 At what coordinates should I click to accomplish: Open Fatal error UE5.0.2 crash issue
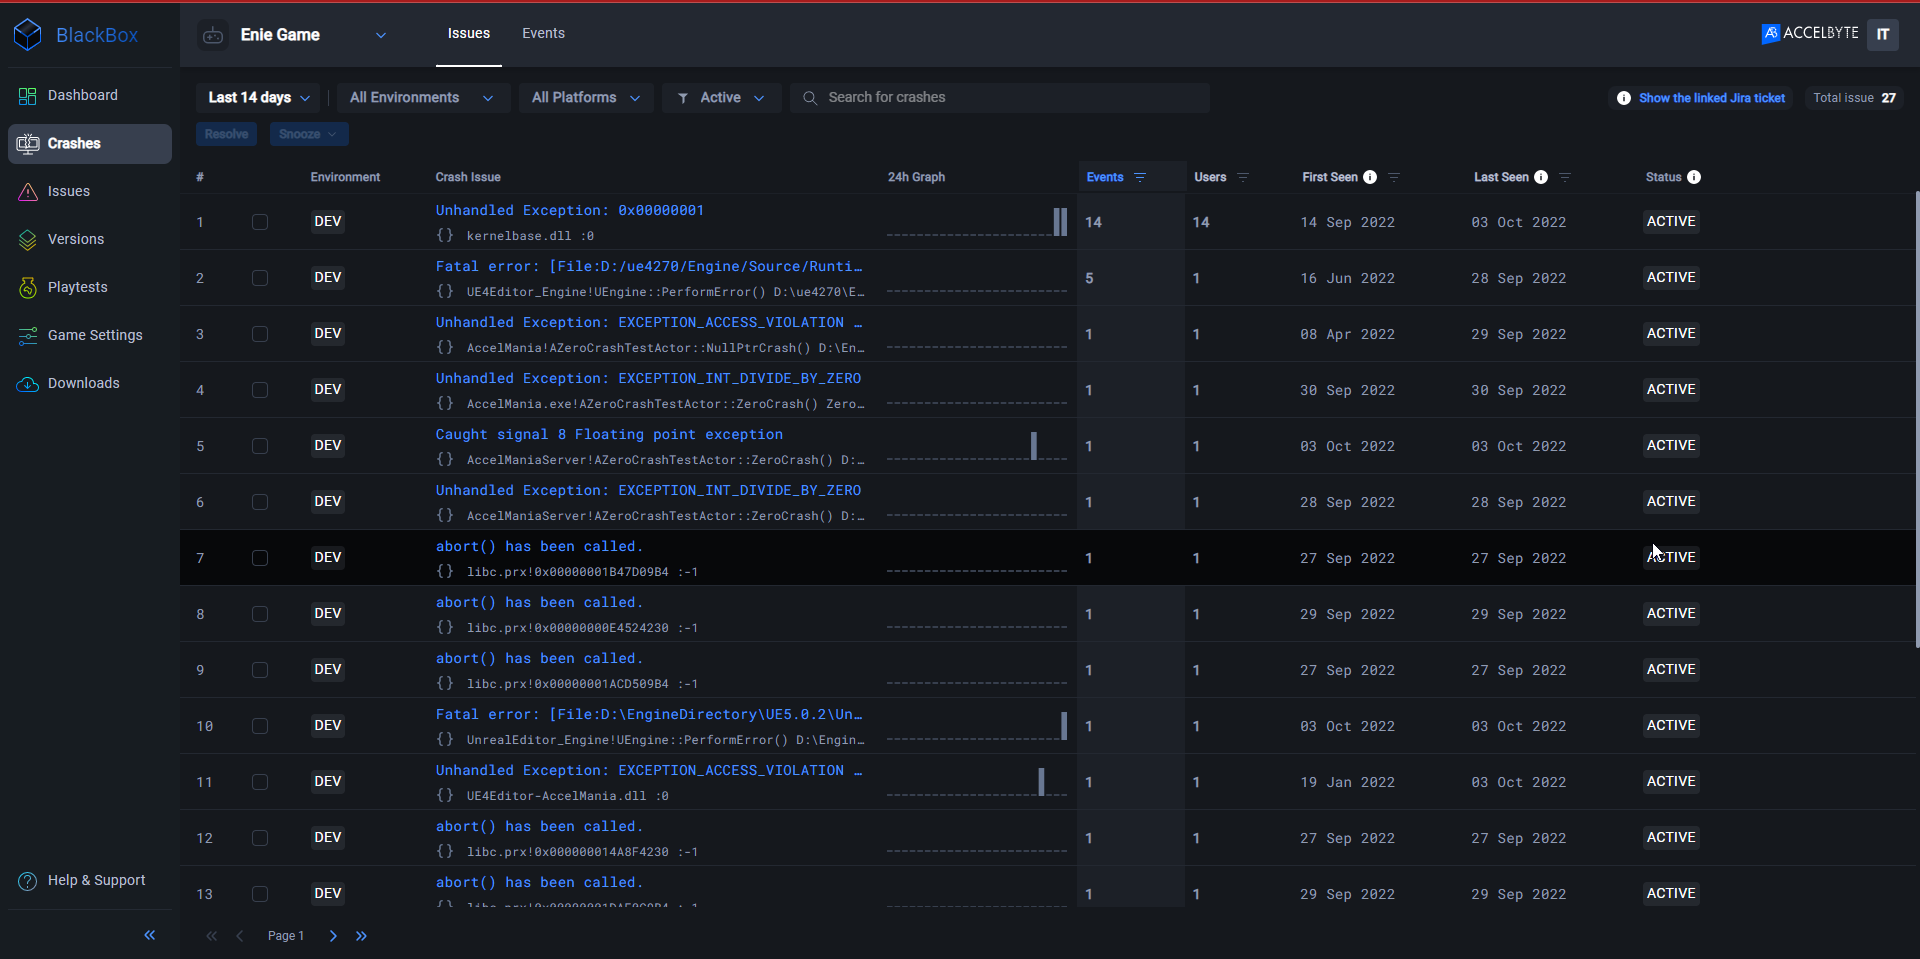tap(649, 714)
